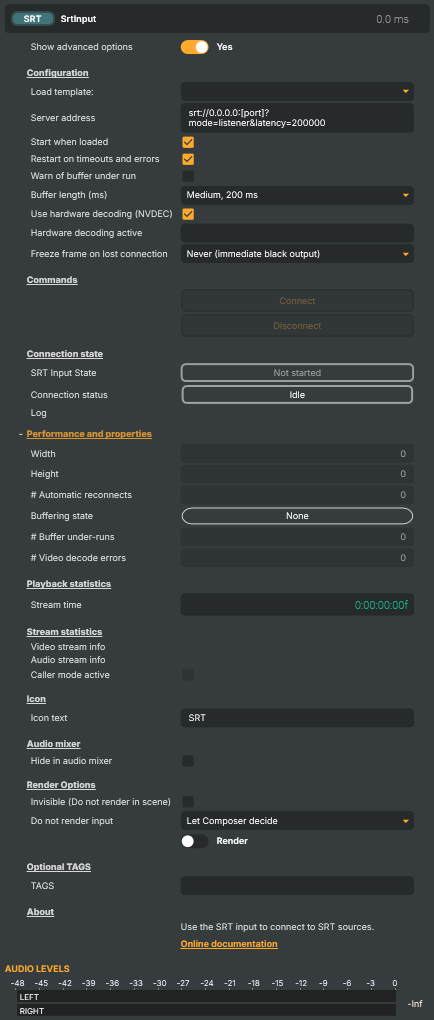Click the Height value field
Screen dimensions: 434x1020
click(x=297, y=474)
